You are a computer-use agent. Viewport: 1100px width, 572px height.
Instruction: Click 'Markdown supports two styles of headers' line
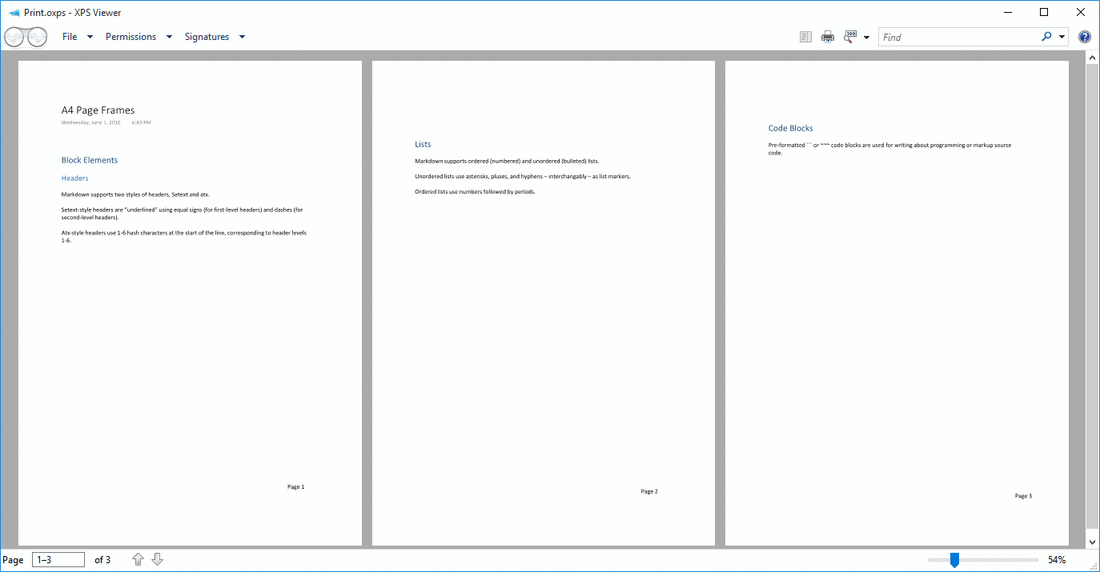tap(135, 194)
